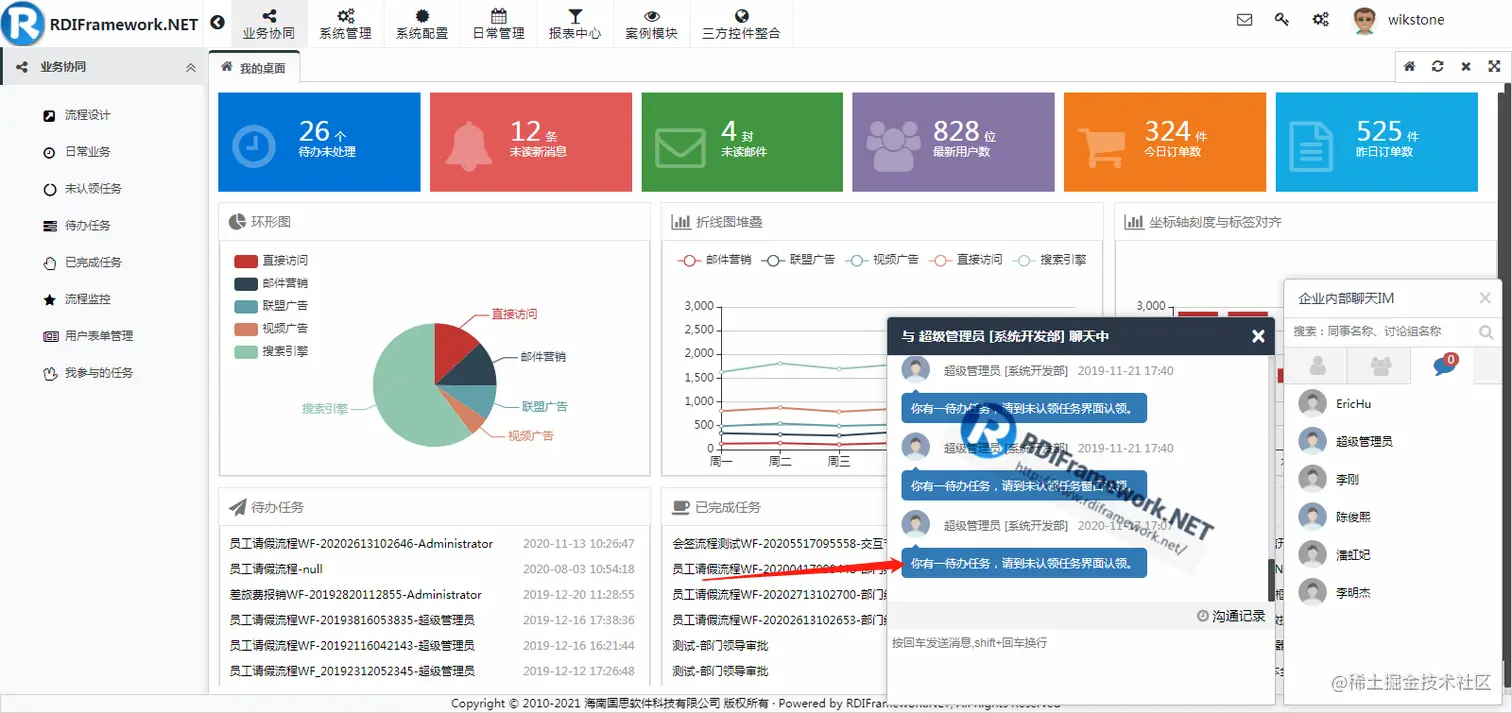This screenshot has width=1512, height=713.
Task: Toggle 视频广告 series in the line chart legend
Action: (881, 260)
